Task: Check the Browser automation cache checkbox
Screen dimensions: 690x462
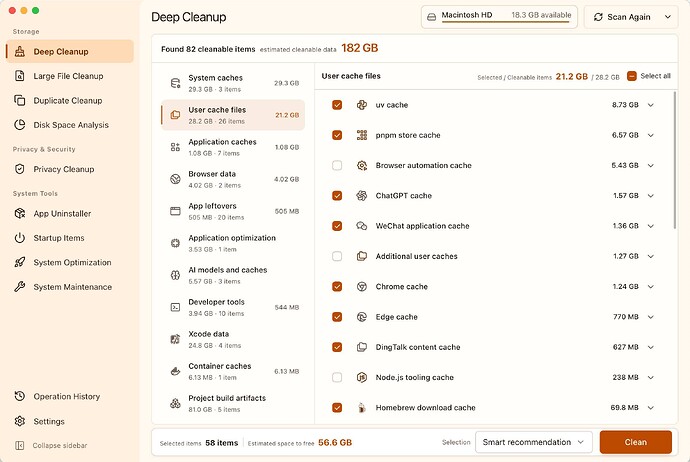Action: point(337,165)
